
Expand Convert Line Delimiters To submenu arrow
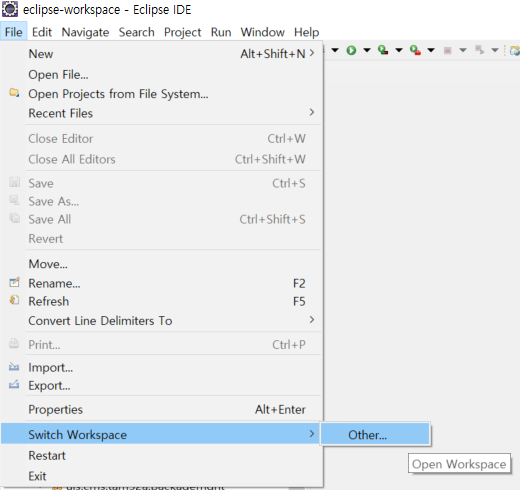click(x=312, y=320)
